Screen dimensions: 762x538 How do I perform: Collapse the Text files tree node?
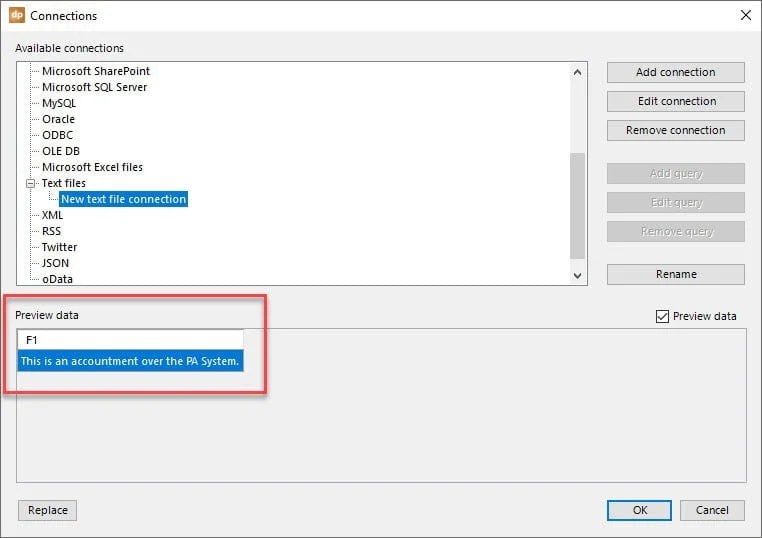(x=31, y=183)
